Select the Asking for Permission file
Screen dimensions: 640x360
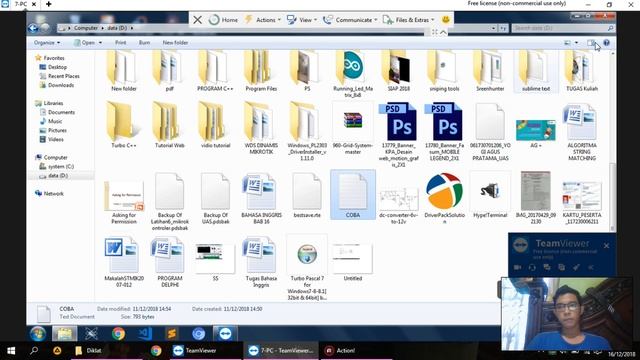(x=124, y=202)
